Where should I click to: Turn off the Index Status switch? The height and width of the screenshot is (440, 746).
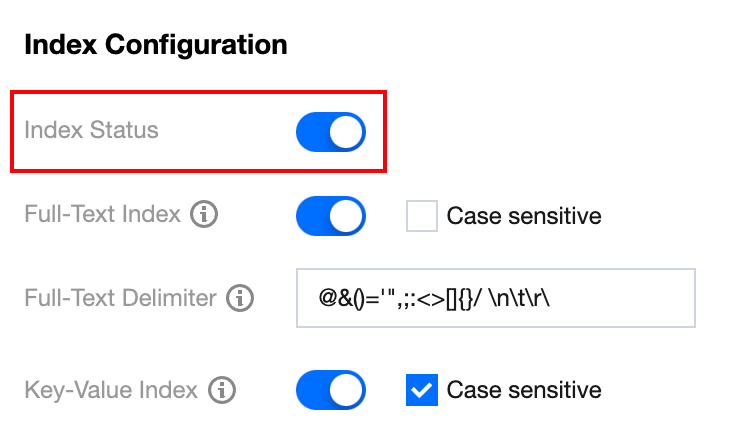[331, 131]
